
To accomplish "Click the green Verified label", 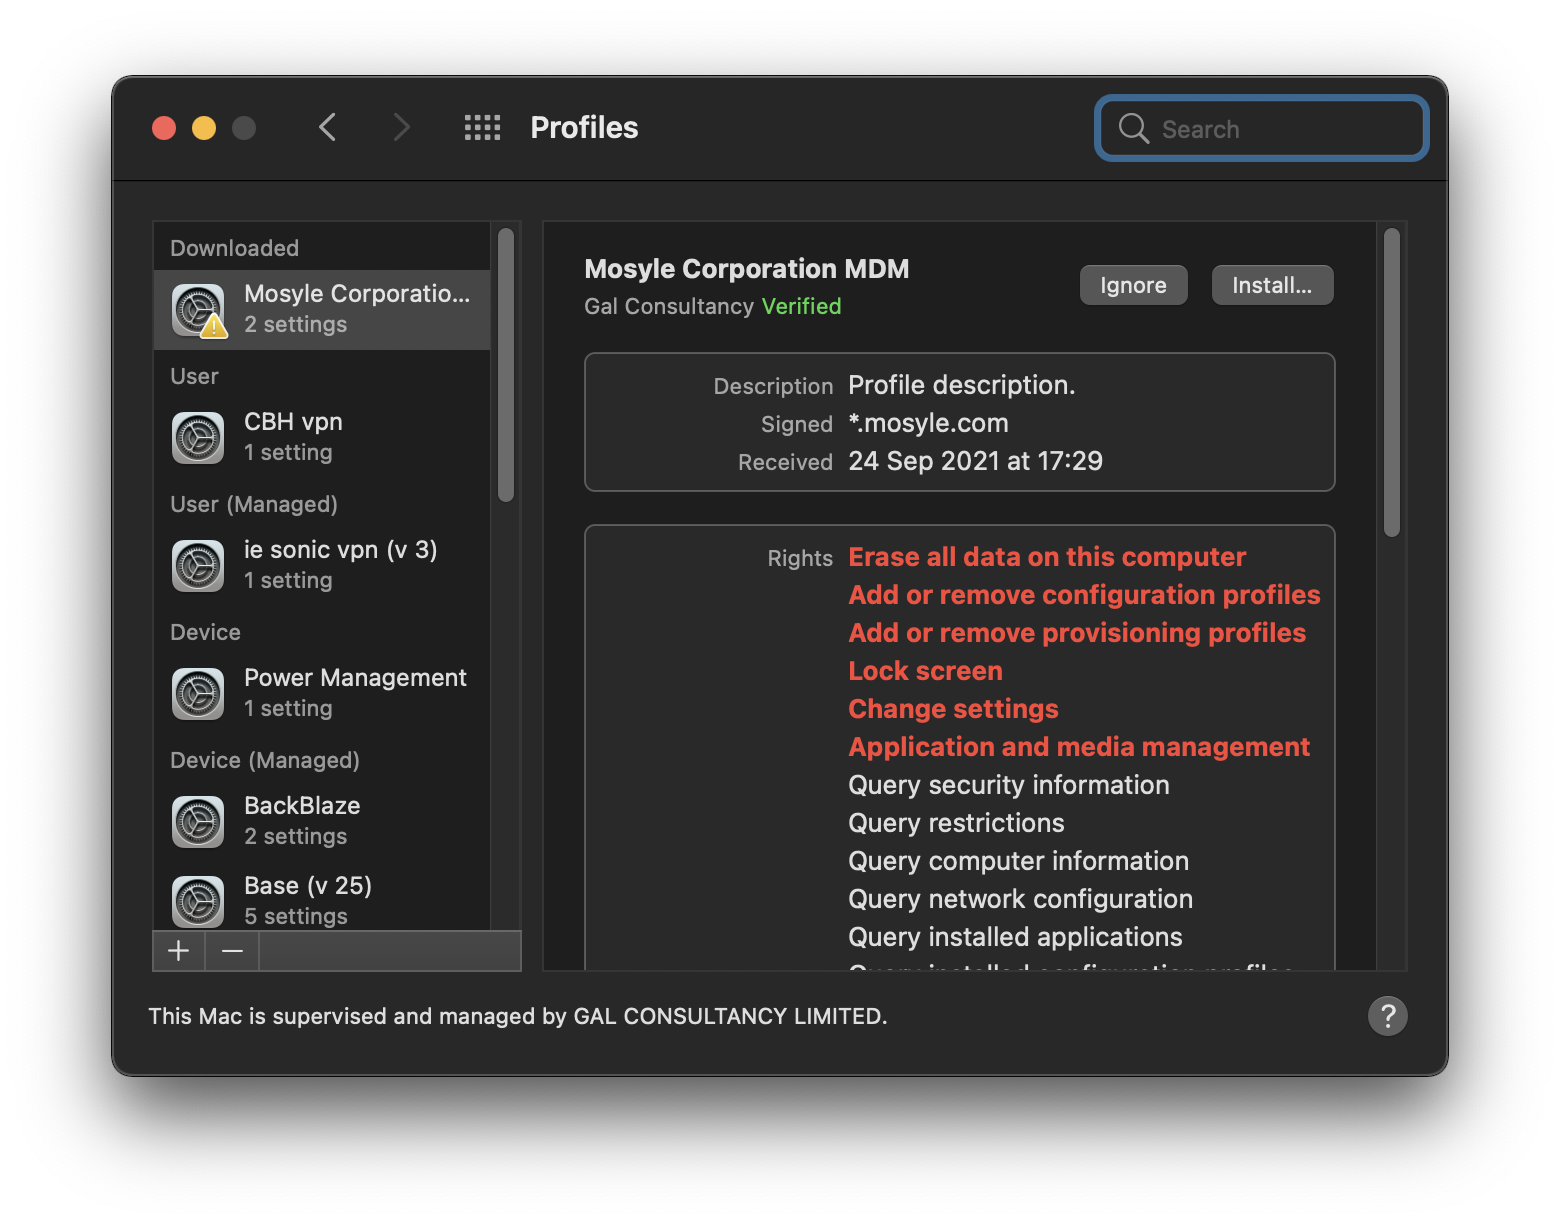I will coord(801,306).
